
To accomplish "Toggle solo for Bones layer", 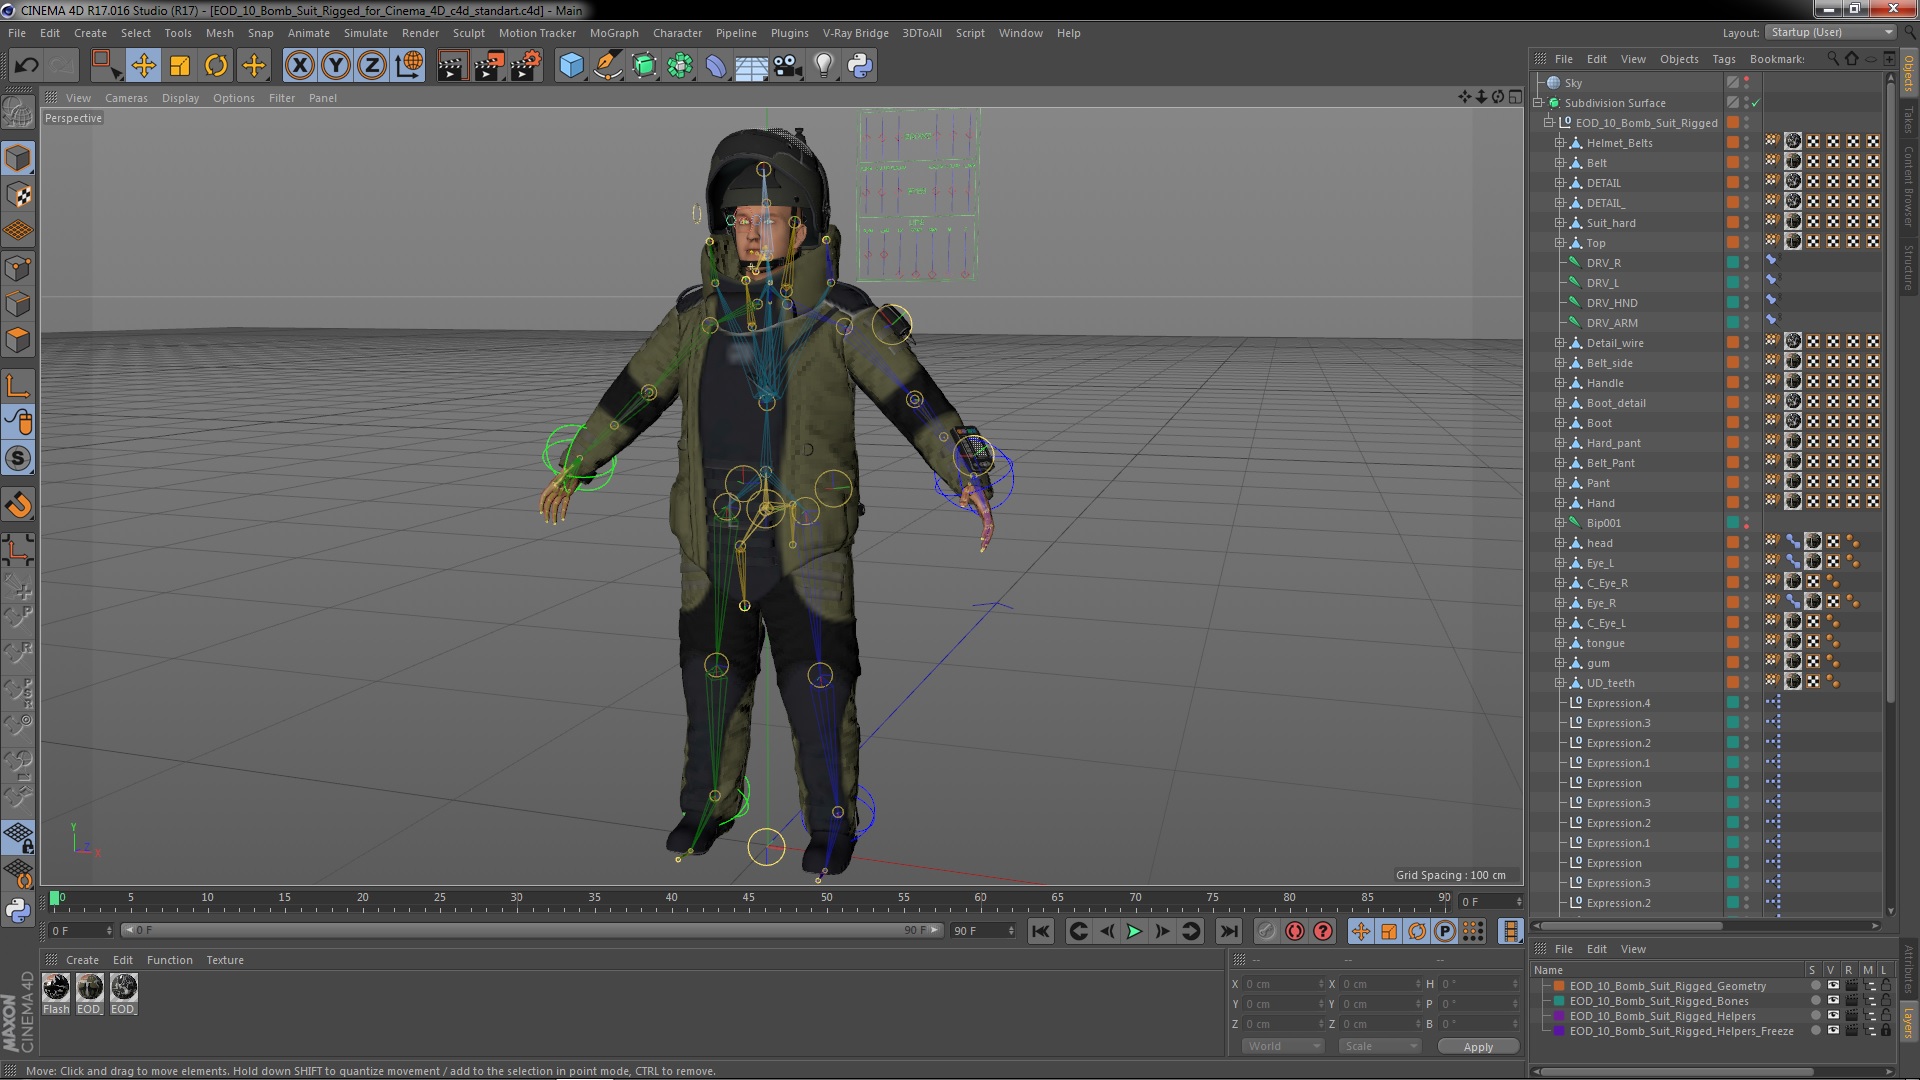I will tap(1816, 1001).
